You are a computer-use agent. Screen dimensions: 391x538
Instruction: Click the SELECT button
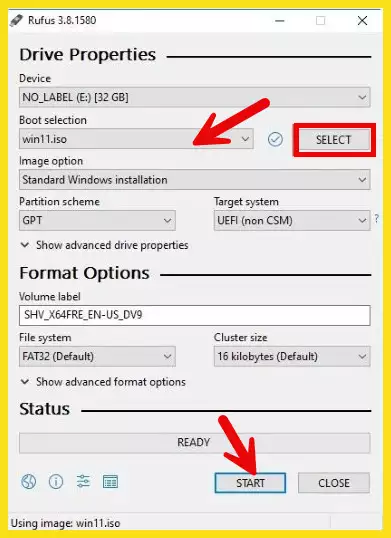coord(334,140)
